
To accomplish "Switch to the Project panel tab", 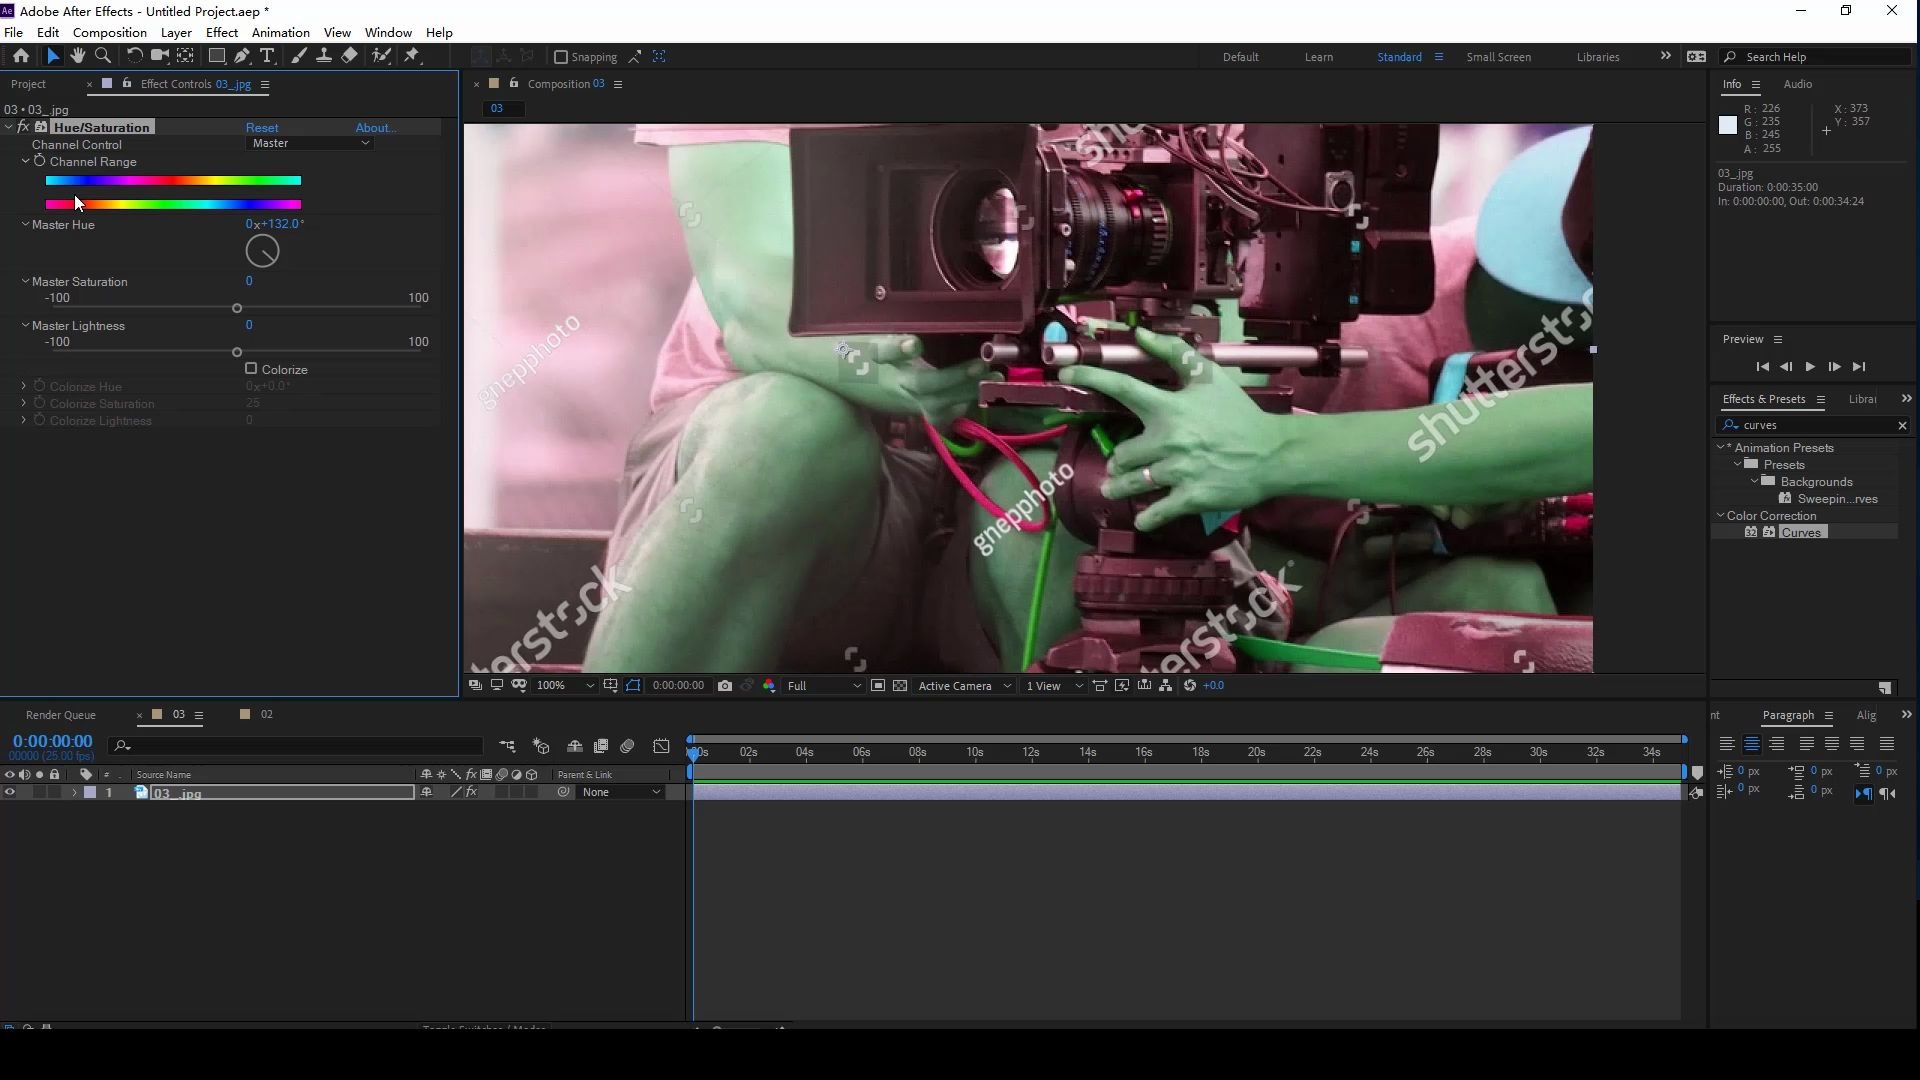I will (28, 84).
